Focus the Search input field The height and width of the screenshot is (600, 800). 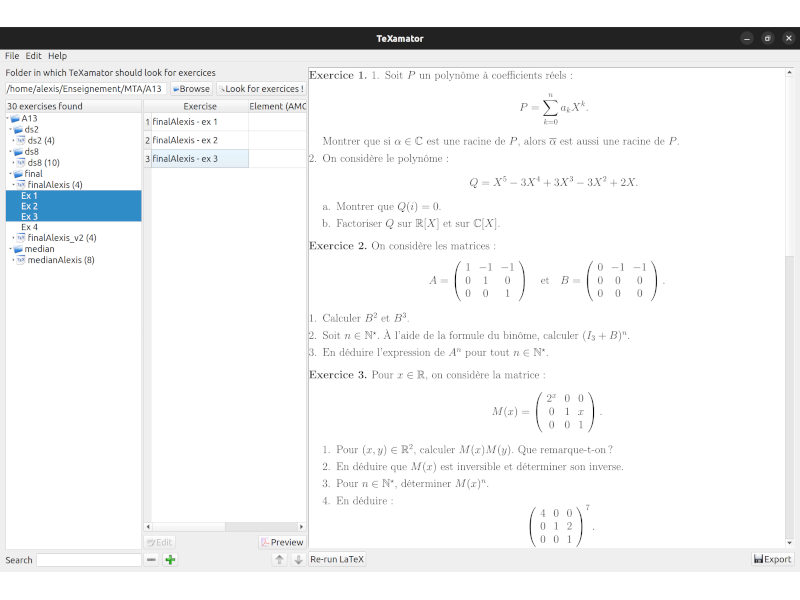pos(89,560)
